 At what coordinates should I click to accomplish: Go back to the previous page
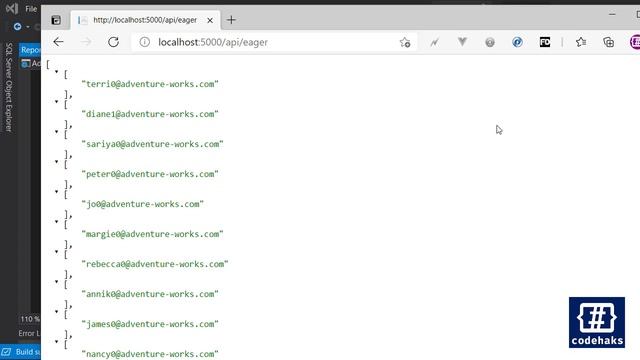(58, 42)
